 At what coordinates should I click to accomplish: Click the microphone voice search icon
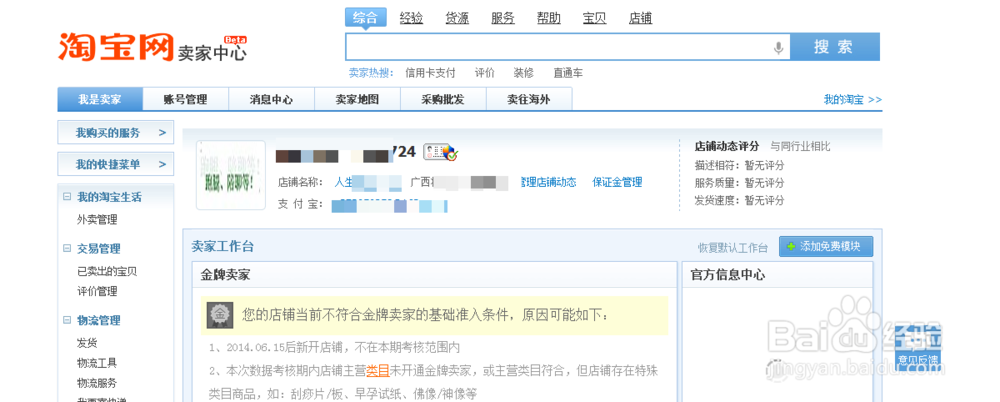coord(778,47)
